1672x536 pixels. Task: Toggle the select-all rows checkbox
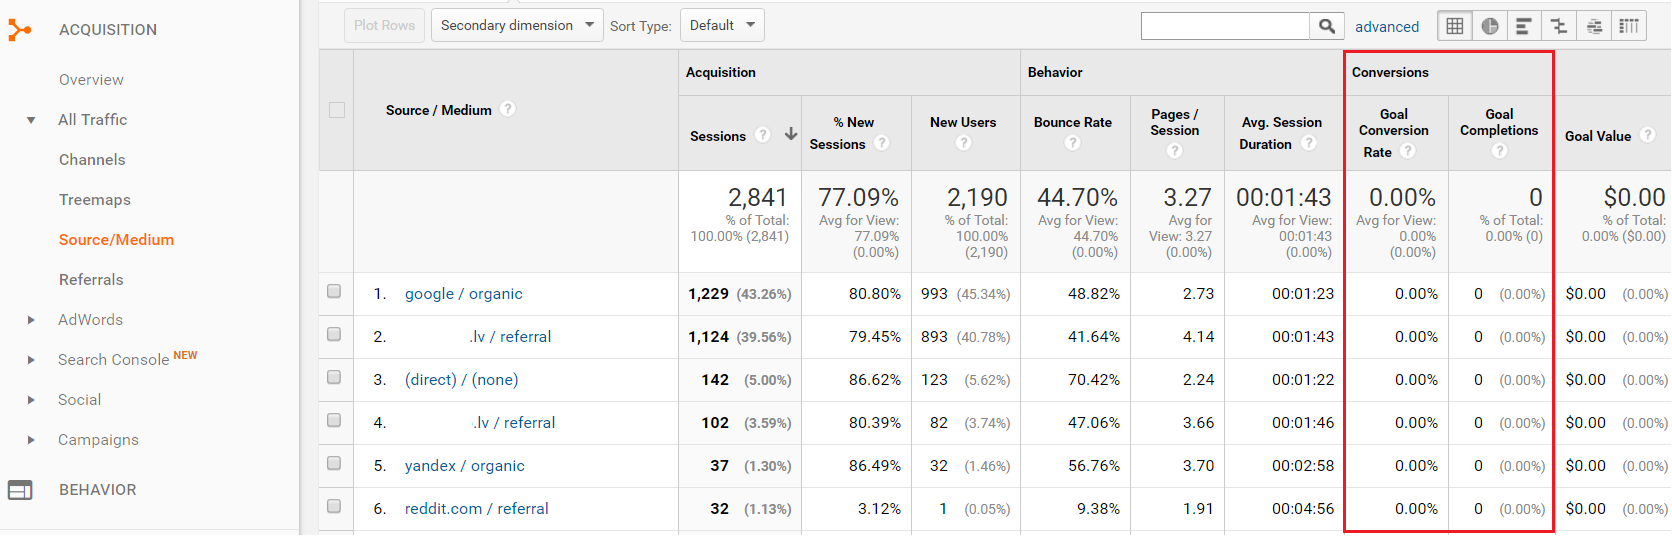click(337, 110)
